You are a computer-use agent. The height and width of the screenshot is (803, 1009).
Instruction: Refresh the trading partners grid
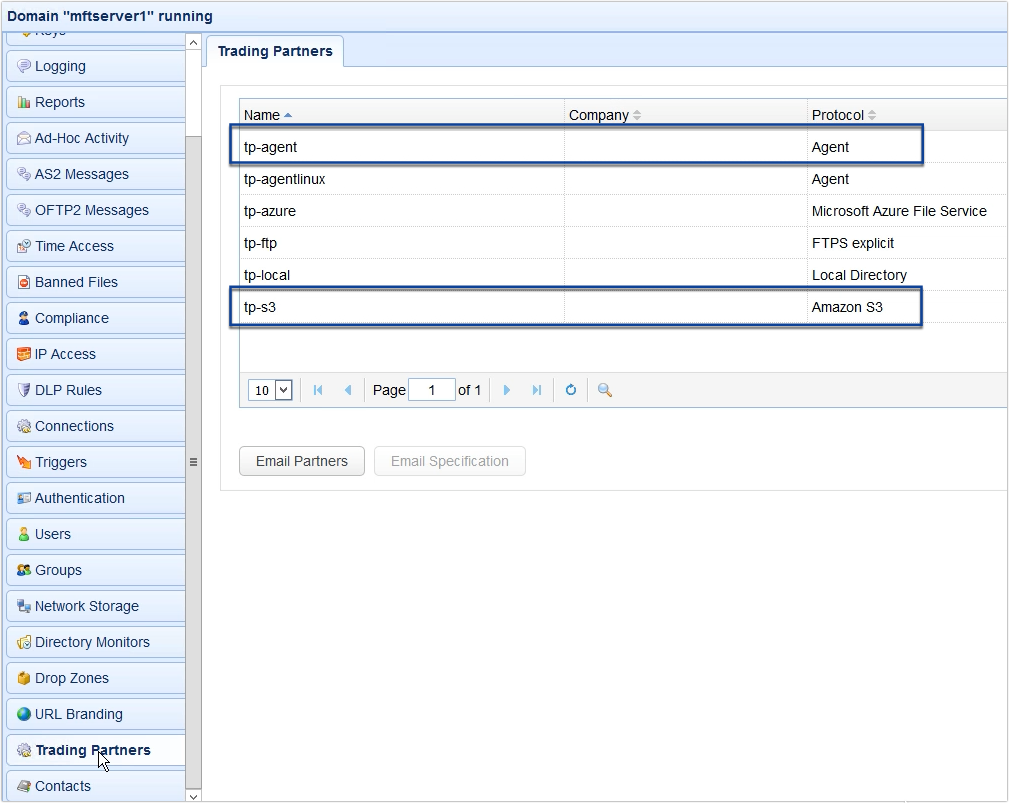point(570,390)
